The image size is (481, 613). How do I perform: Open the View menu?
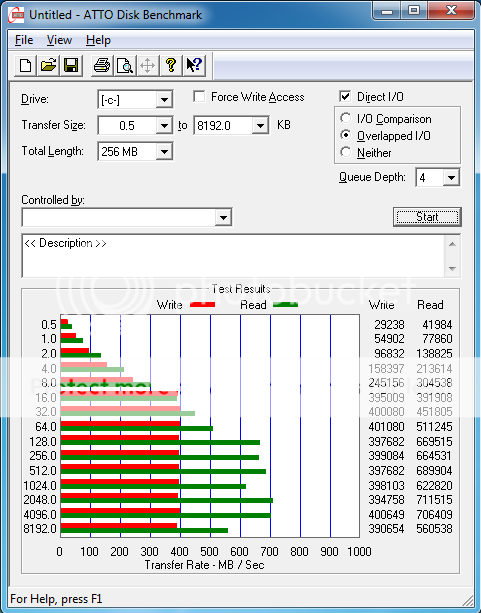[x=59, y=40]
